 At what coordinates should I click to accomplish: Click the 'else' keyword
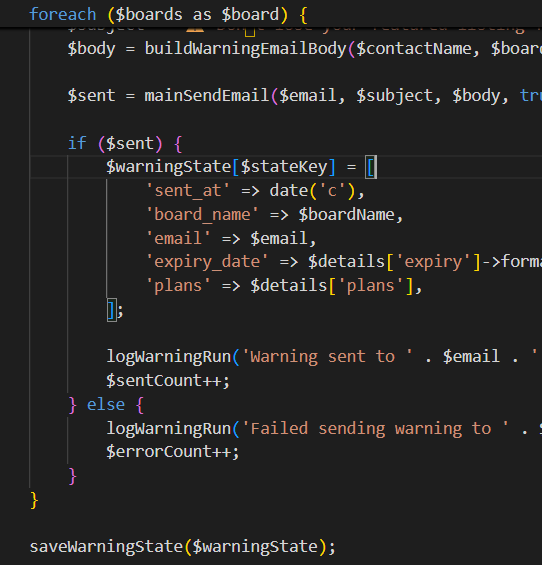[x=106, y=404]
